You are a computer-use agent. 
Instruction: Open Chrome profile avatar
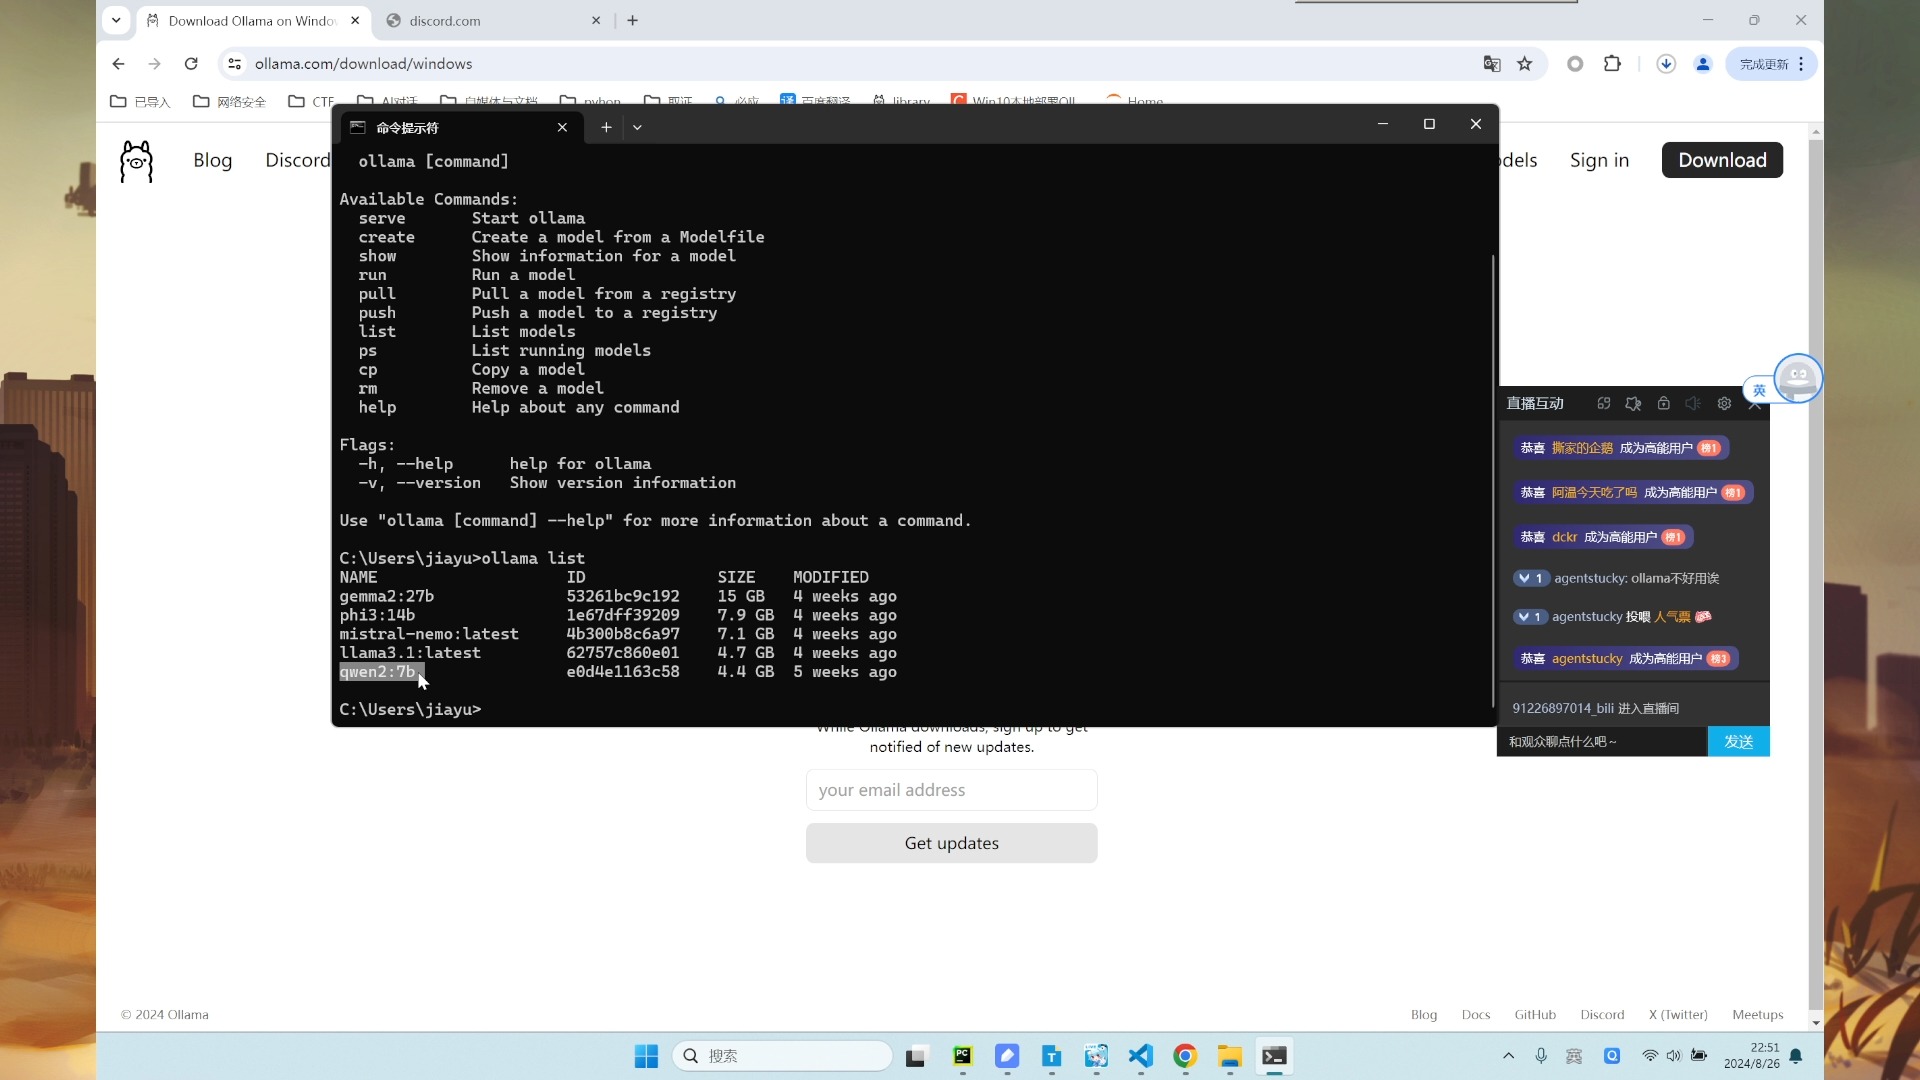coord(1703,64)
